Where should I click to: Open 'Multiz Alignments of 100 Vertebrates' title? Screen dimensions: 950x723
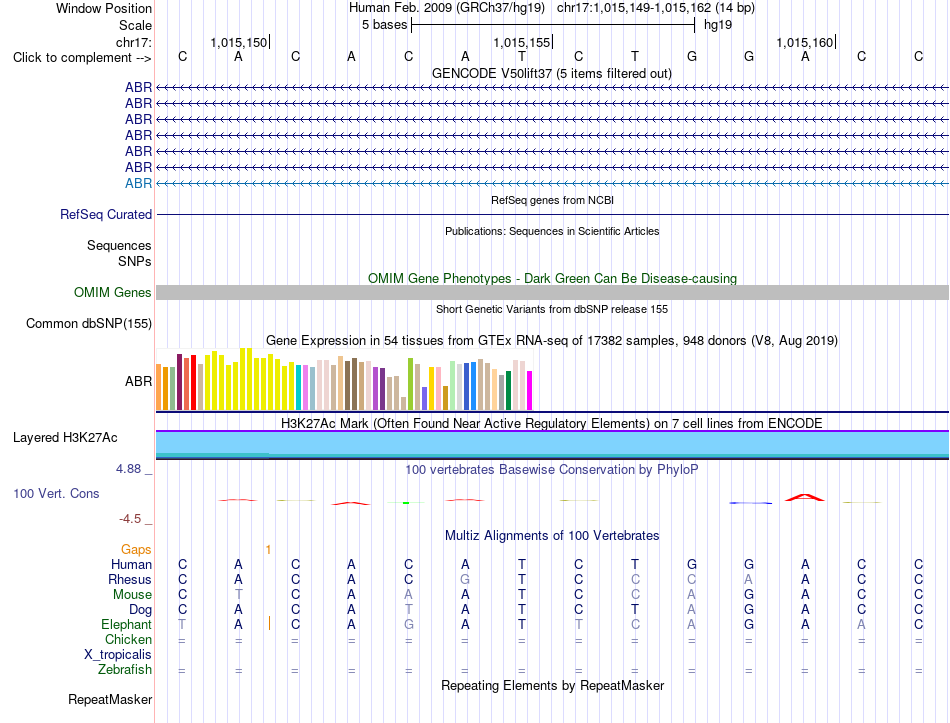552,536
